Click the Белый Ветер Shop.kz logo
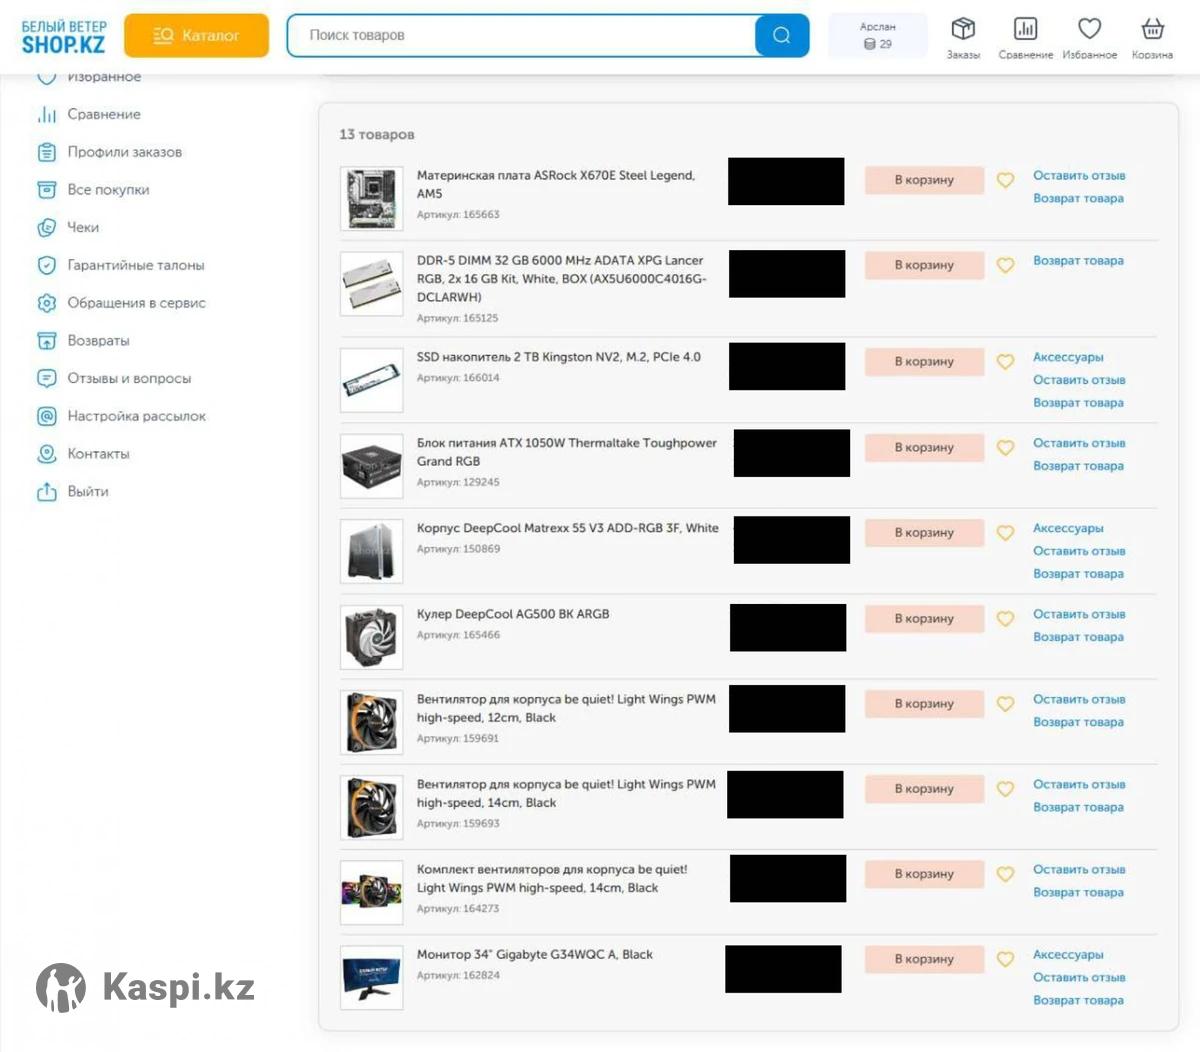 63,37
